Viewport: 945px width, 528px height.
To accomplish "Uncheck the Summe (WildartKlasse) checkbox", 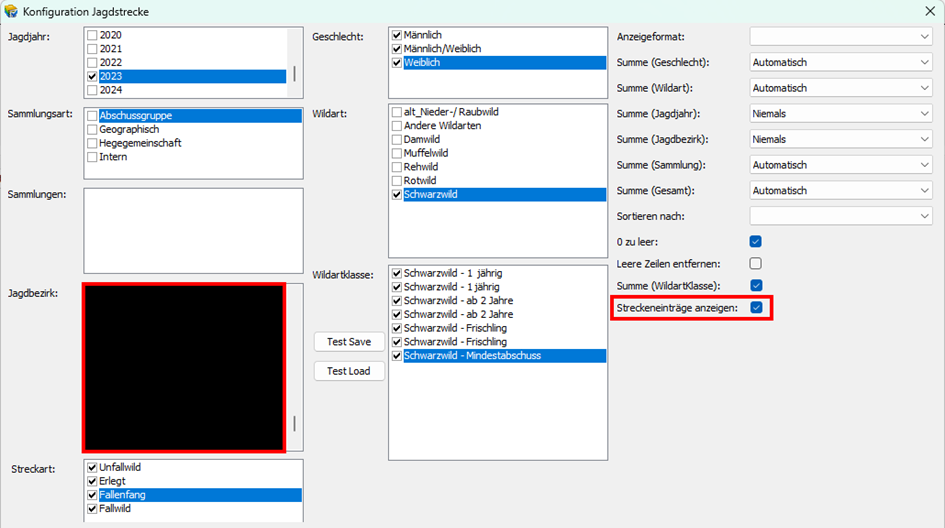I will coord(756,285).
